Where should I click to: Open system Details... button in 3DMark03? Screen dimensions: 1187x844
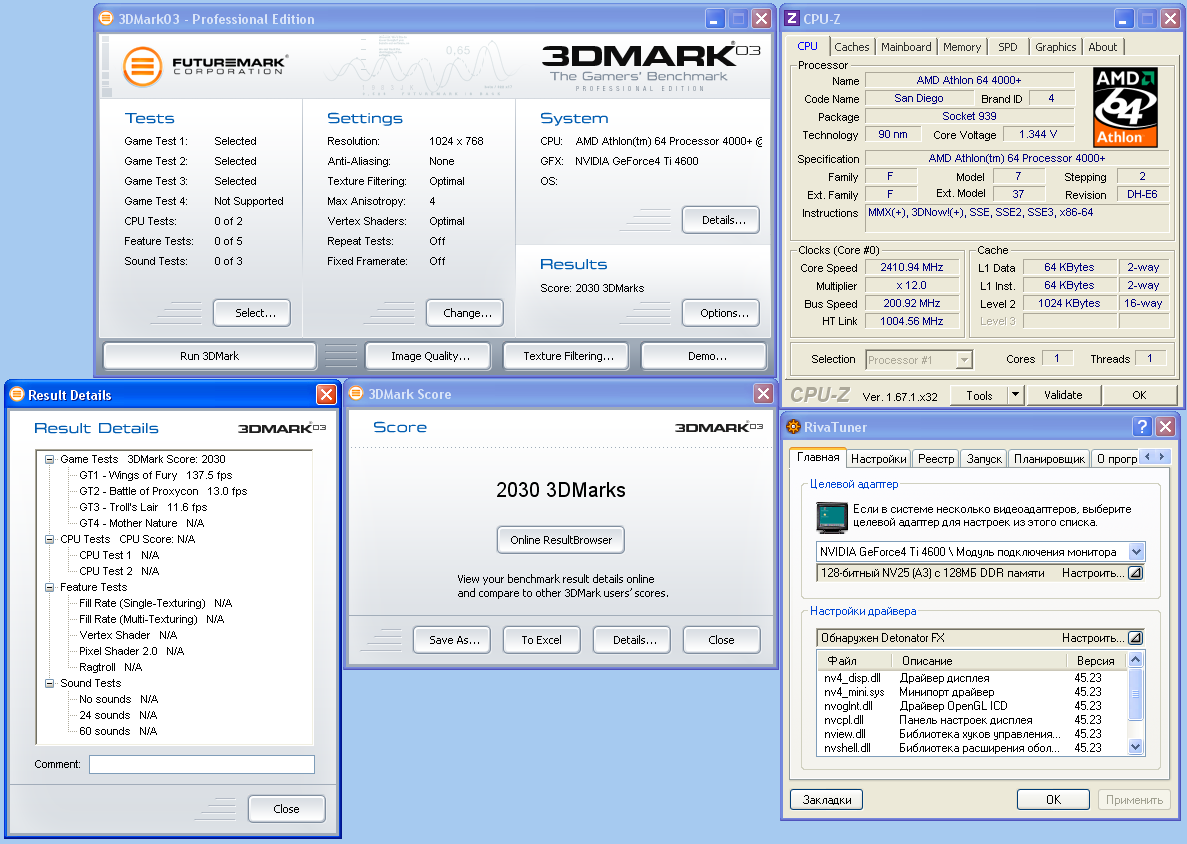tap(721, 220)
